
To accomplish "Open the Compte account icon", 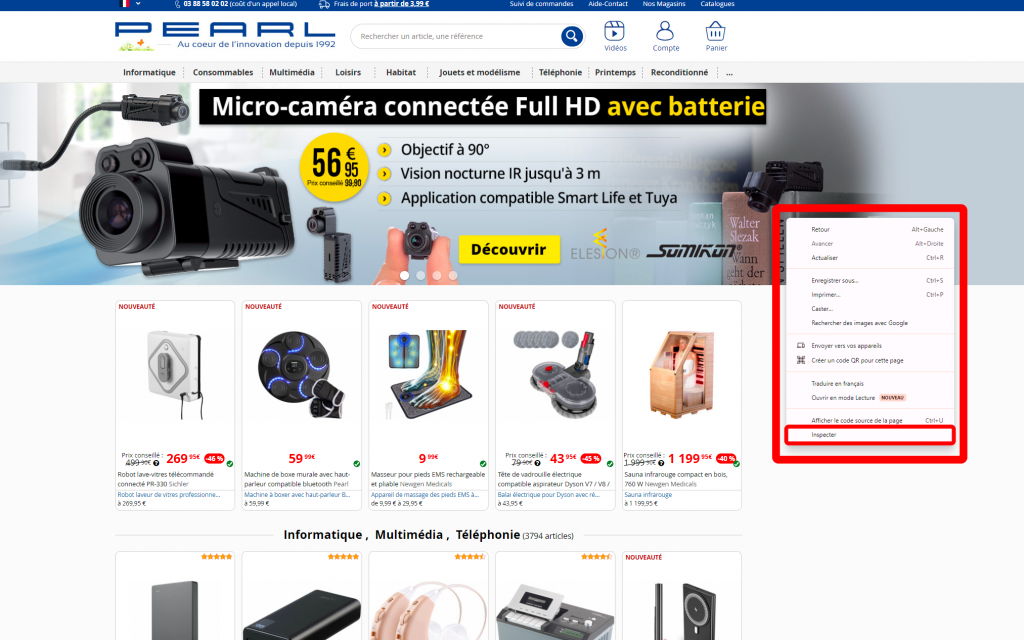I will pyautogui.click(x=665, y=36).
